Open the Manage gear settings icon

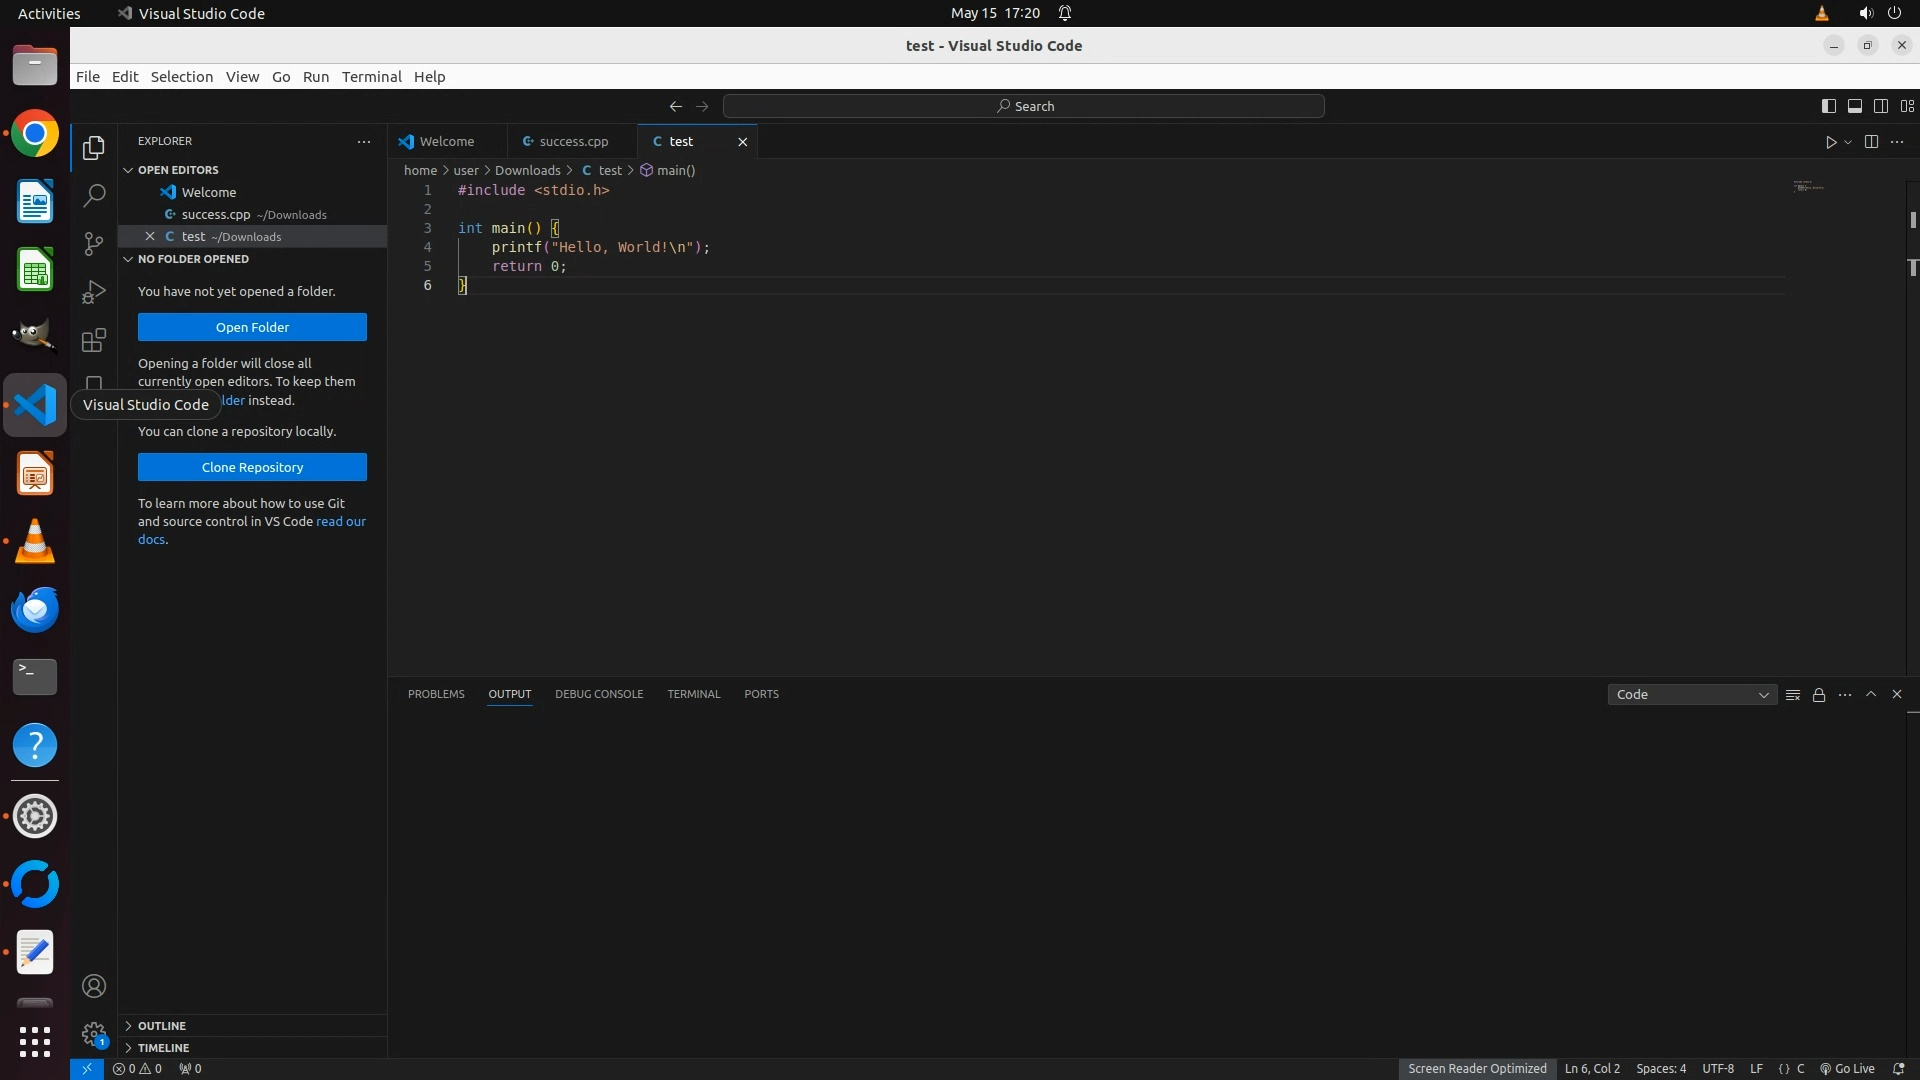94,1033
